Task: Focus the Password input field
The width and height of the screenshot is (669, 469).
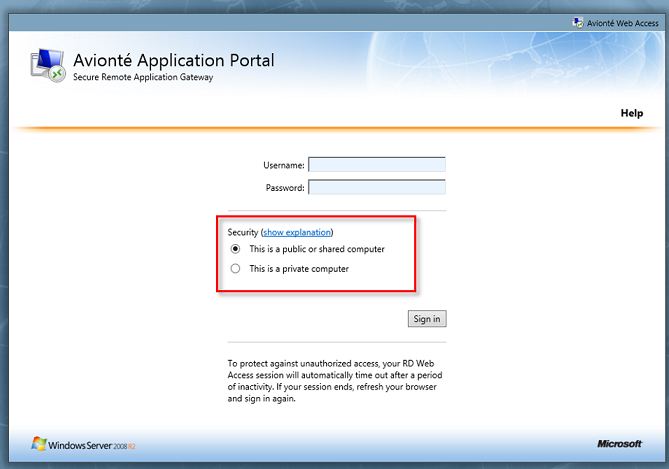Action: (377, 187)
